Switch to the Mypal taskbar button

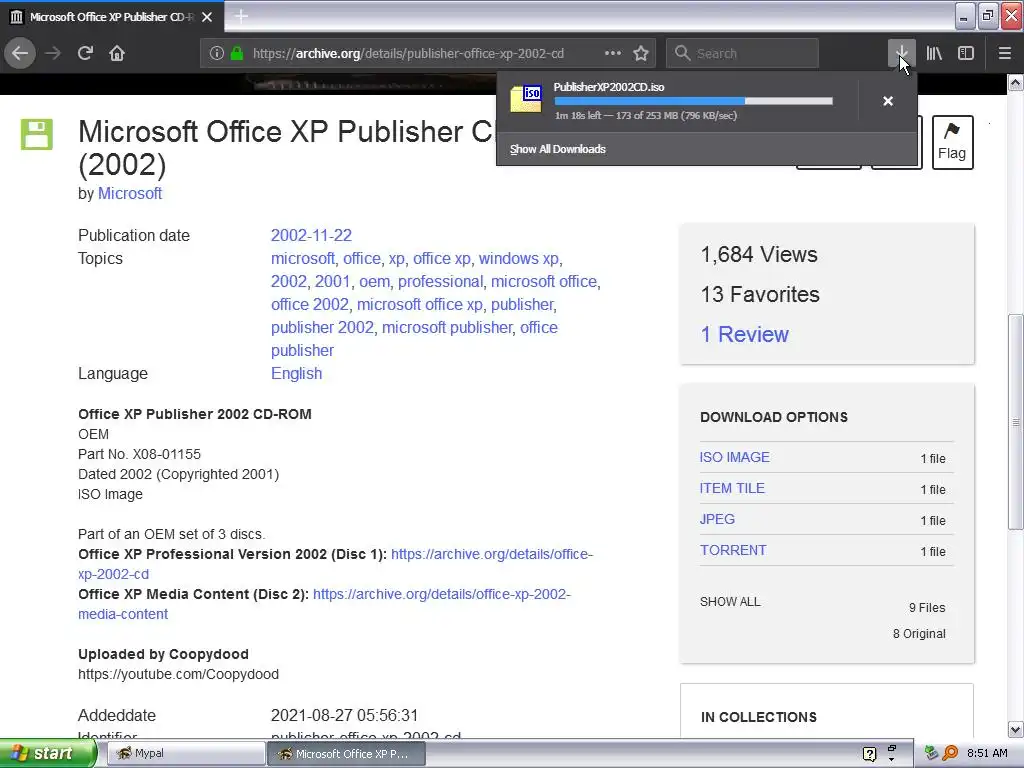[x=185, y=754]
